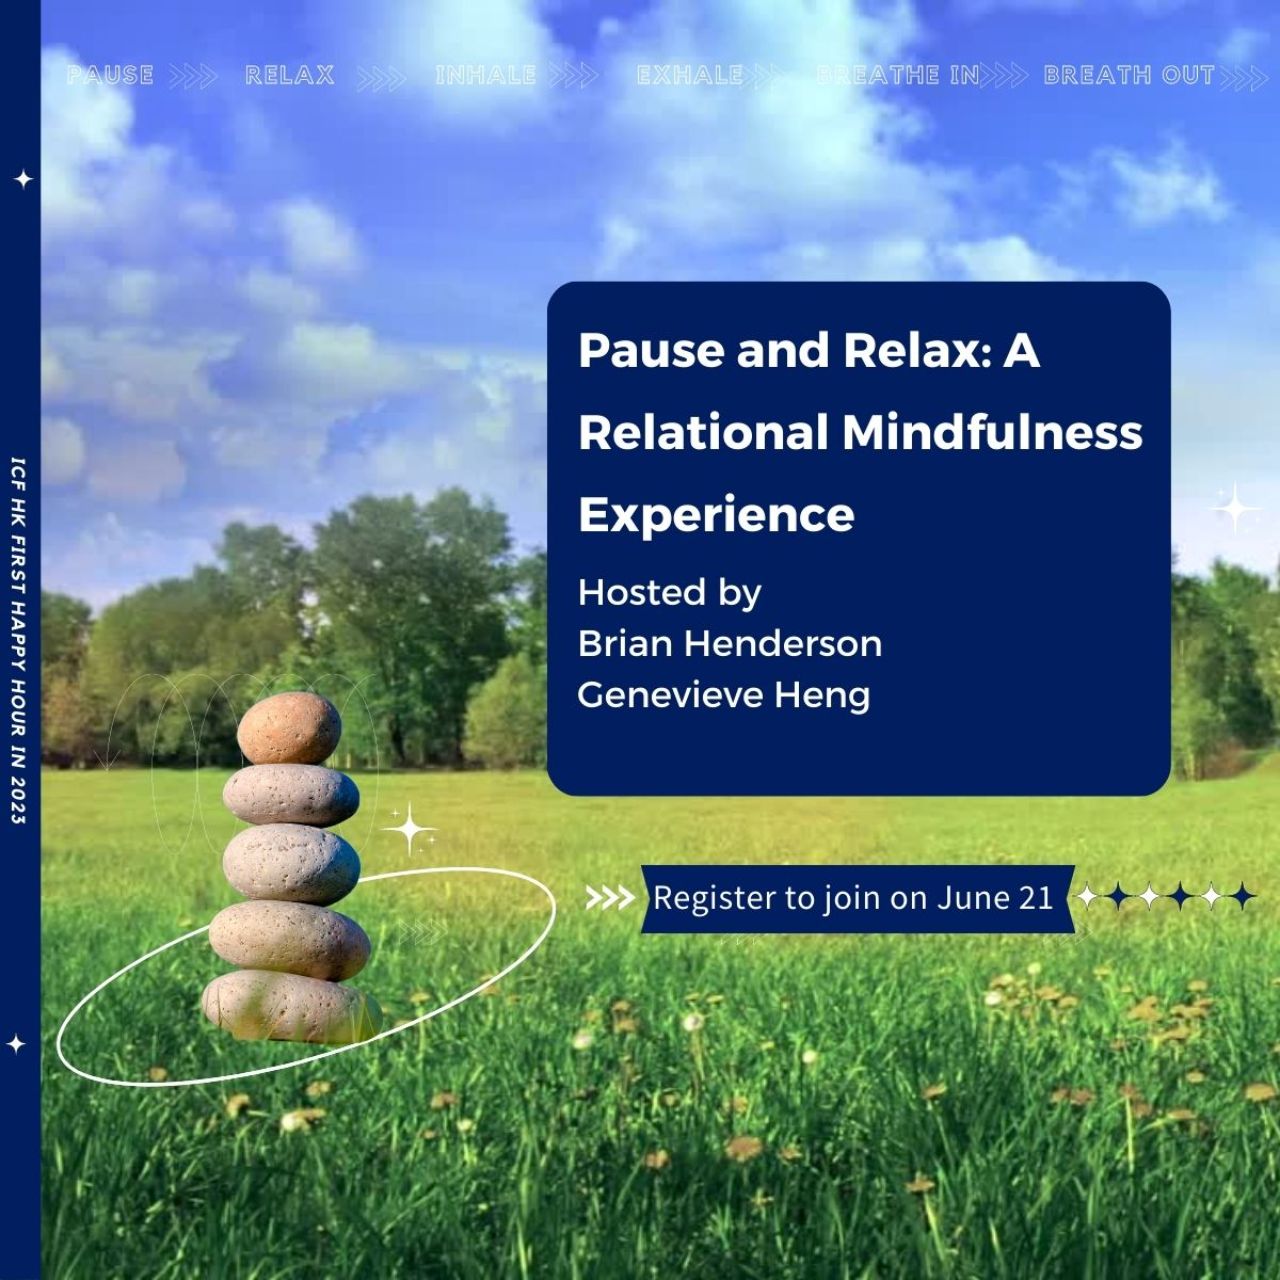Click the 'BREATH OUT' text at top

pyautogui.click(x=1129, y=75)
